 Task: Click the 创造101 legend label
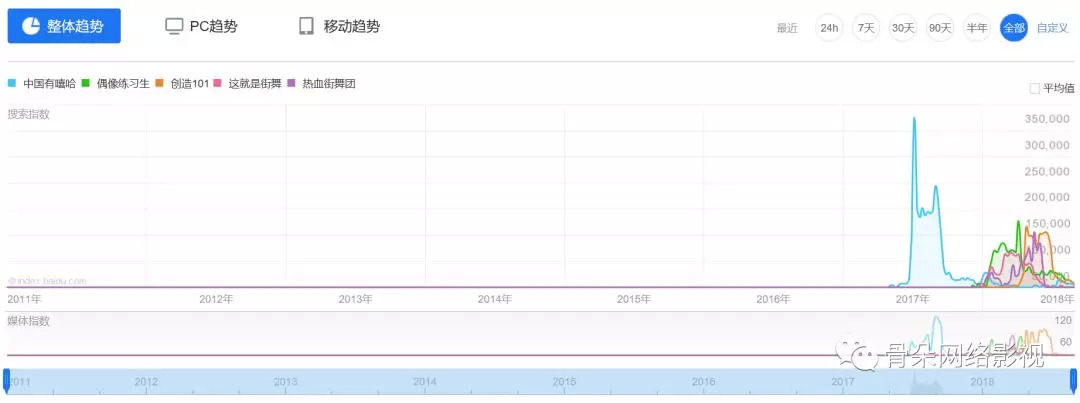[x=189, y=83]
